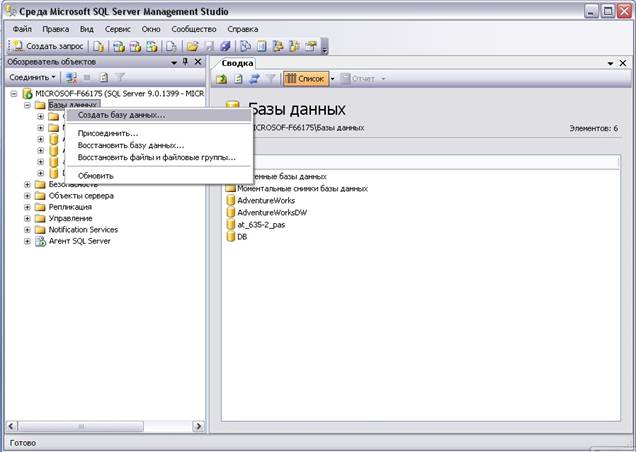Click the connect Object Explorer icon next to Соединить
This screenshot has height=452, width=636.
71,77
